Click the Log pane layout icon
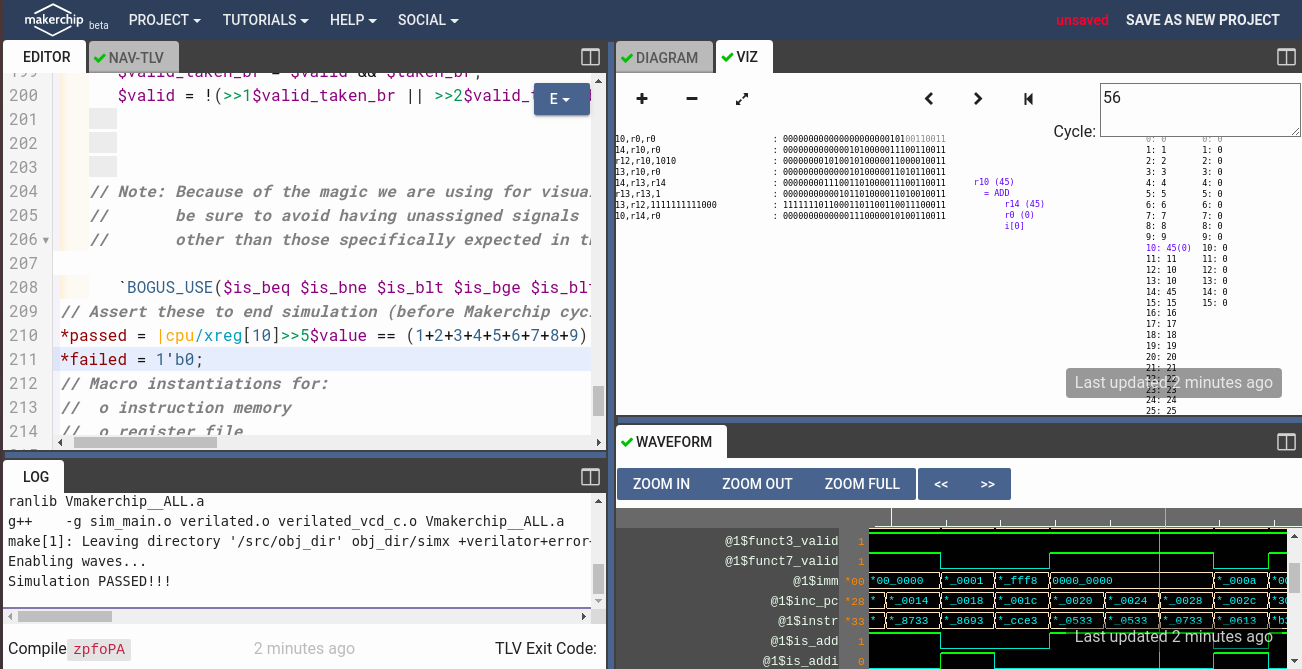This screenshot has width=1302, height=669. [590, 477]
